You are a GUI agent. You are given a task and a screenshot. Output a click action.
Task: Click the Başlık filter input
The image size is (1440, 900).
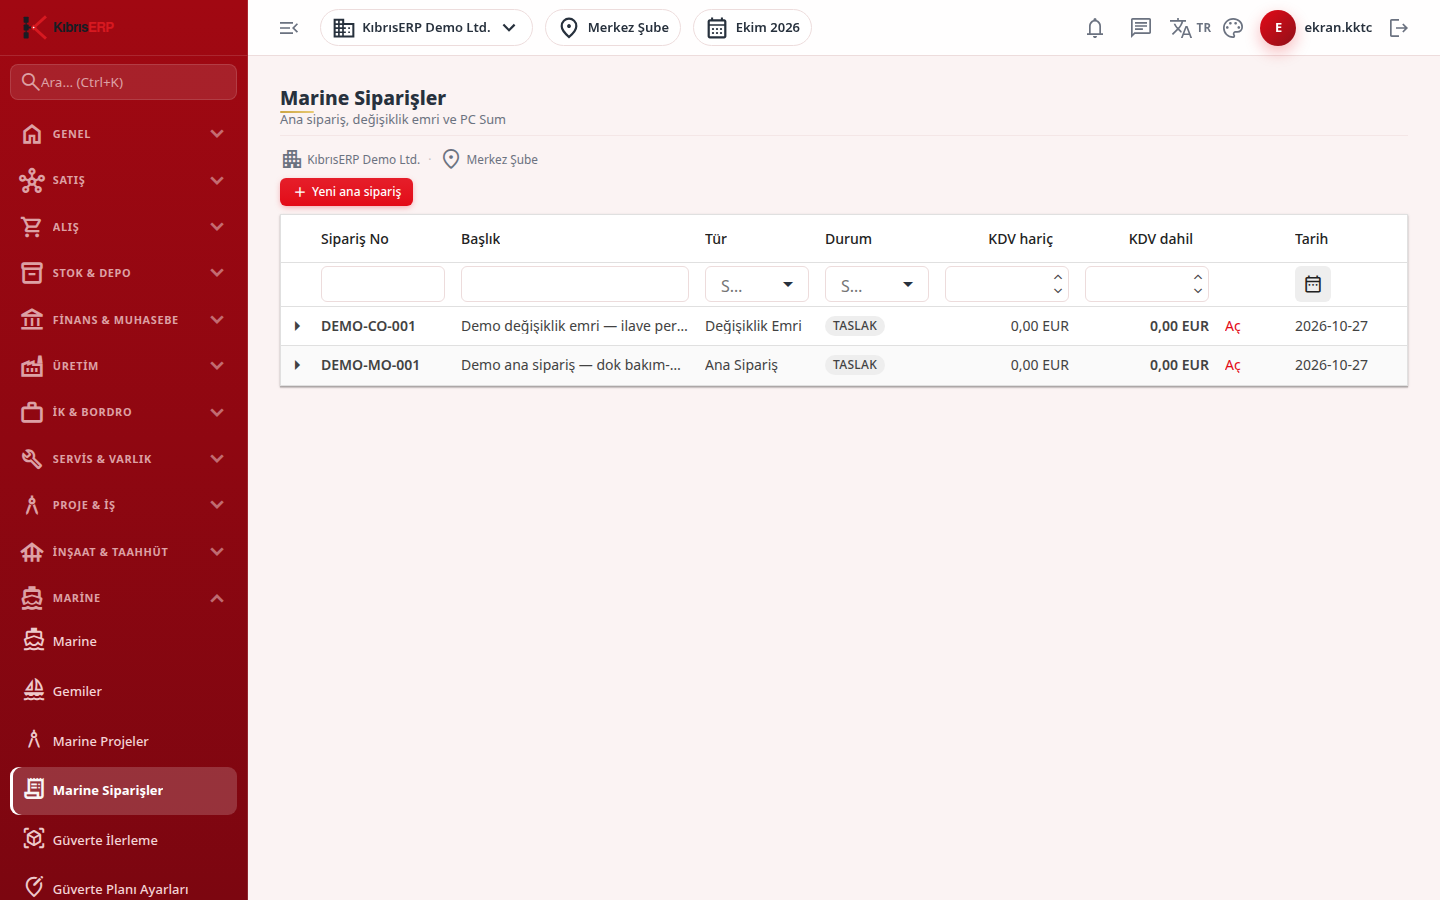click(x=575, y=284)
